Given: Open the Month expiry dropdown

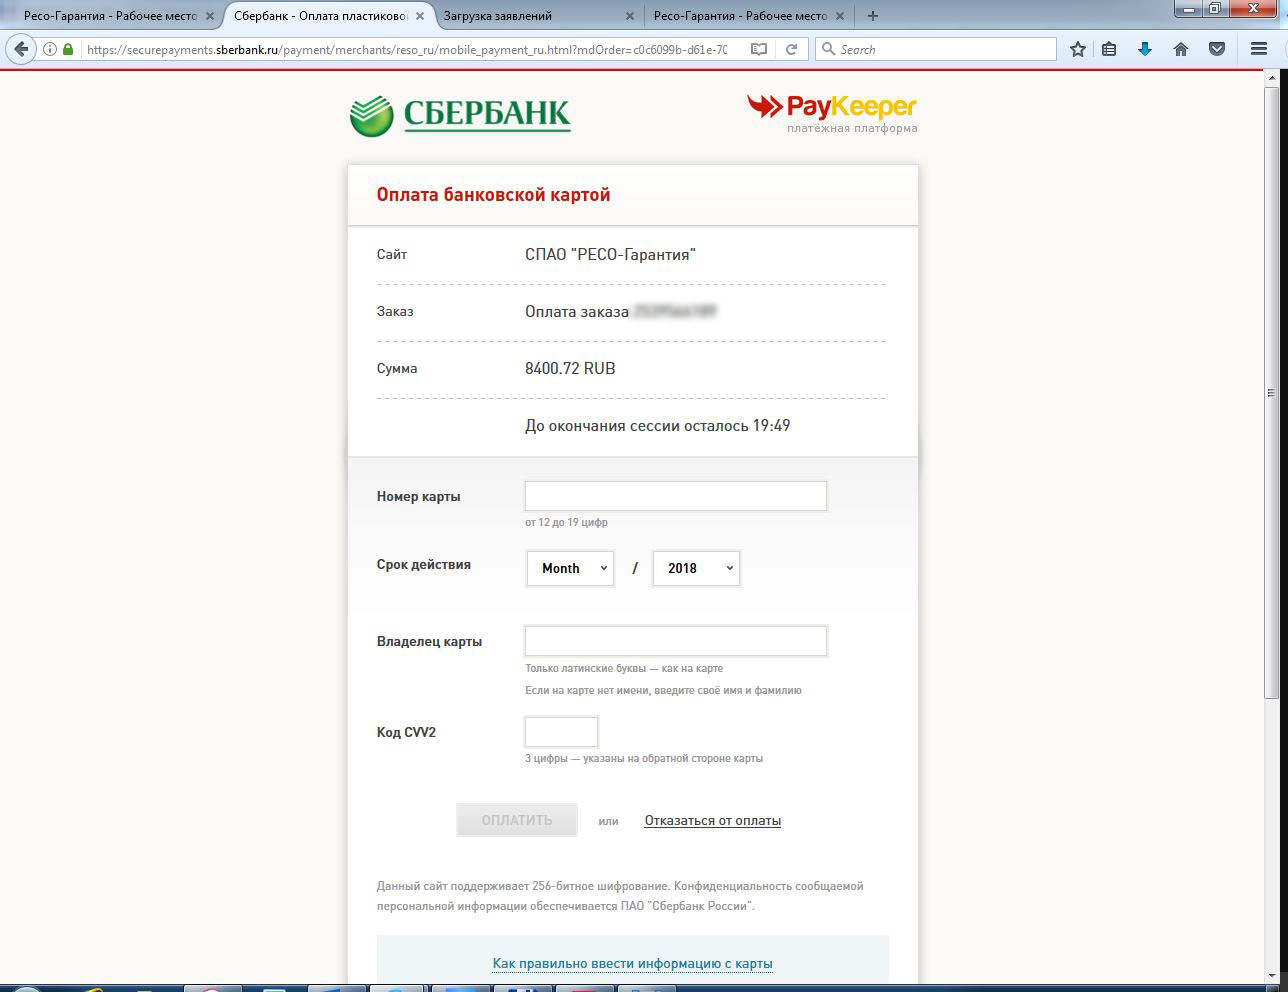Looking at the screenshot, I should 570,568.
